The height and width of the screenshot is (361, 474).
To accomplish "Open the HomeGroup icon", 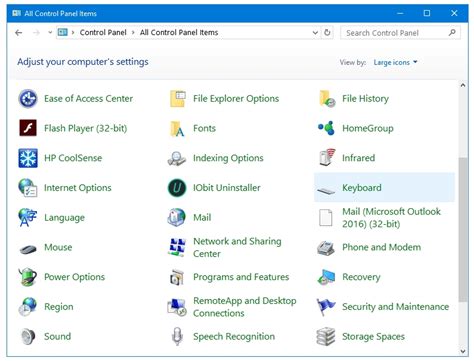I will [x=326, y=128].
